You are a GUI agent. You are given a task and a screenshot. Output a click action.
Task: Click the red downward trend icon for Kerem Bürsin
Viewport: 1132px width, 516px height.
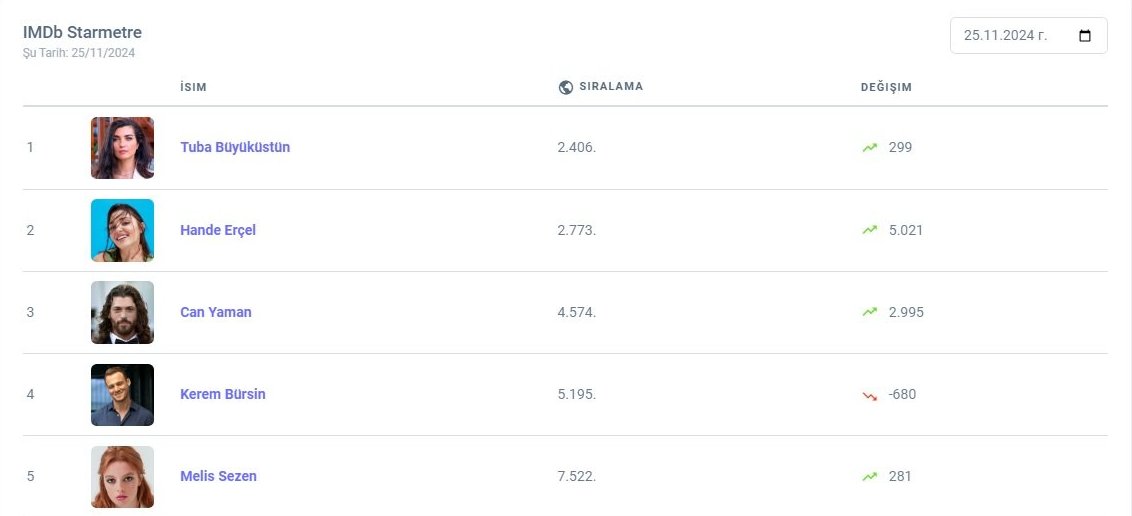click(870, 395)
